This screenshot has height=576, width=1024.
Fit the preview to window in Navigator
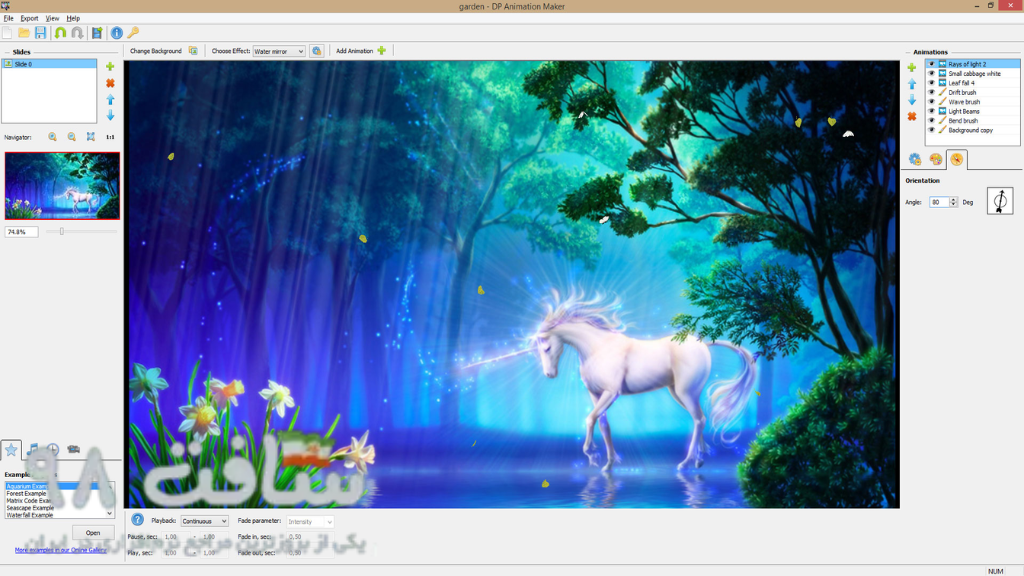click(x=91, y=137)
